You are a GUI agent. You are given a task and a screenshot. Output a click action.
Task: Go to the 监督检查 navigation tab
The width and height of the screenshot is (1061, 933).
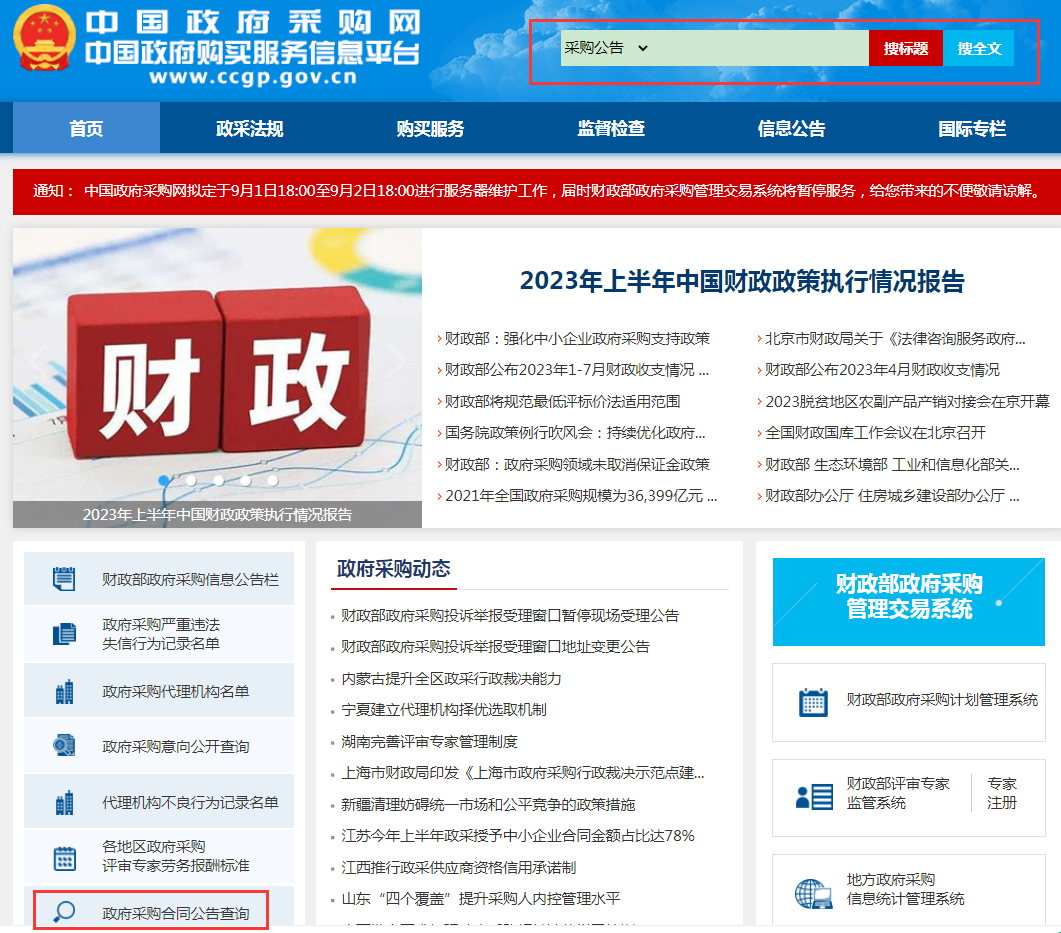click(x=611, y=129)
